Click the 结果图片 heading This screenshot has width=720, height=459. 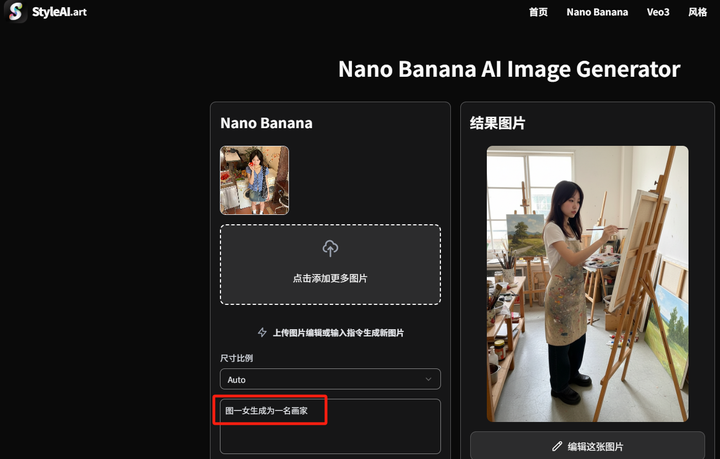point(497,123)
